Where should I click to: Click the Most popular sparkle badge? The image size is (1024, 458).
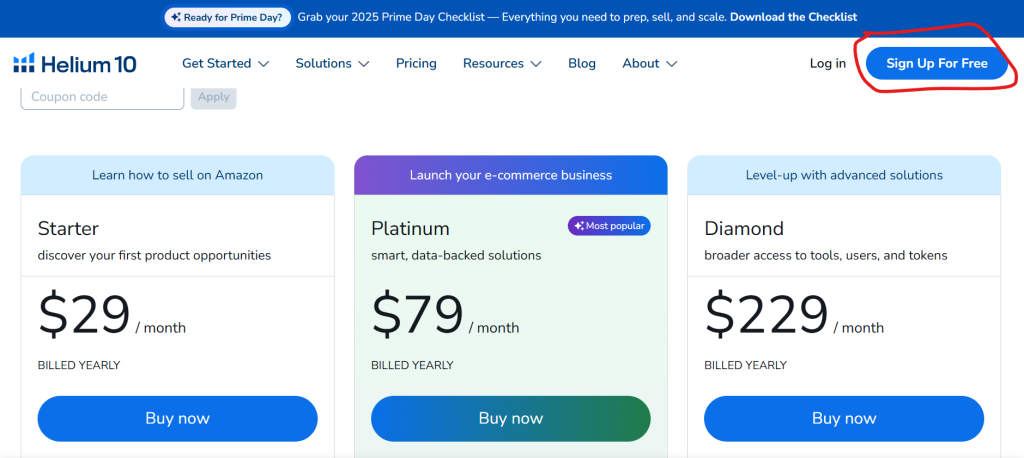pyautogui.click(x=609, y=226)
